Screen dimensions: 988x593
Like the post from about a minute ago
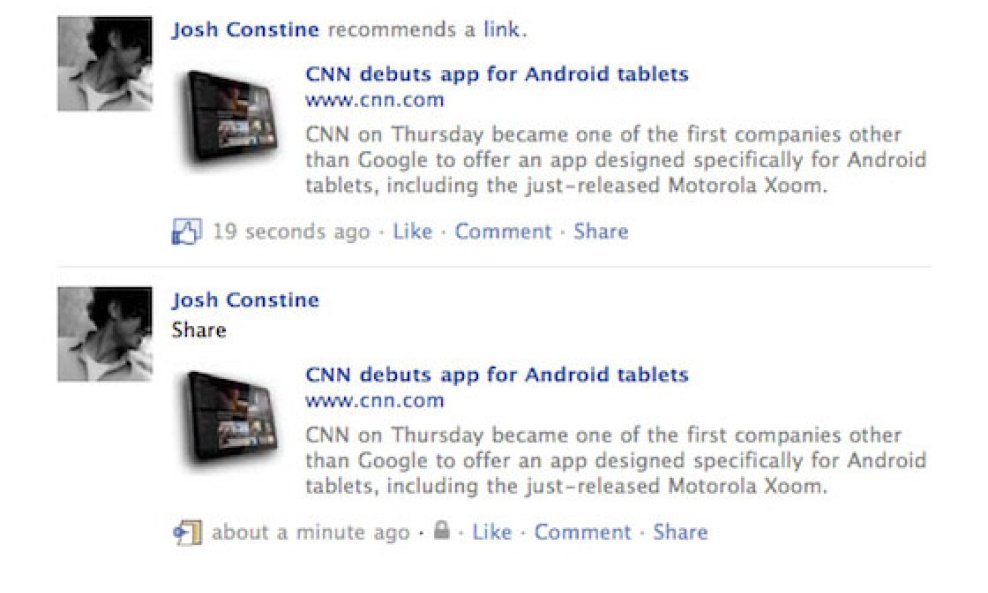(492, 533)
